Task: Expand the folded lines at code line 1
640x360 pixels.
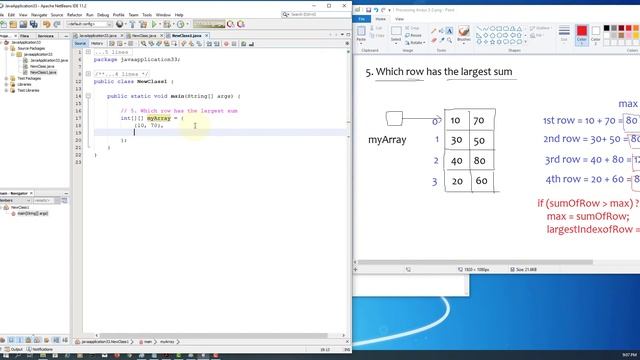Action: (88, 52)
